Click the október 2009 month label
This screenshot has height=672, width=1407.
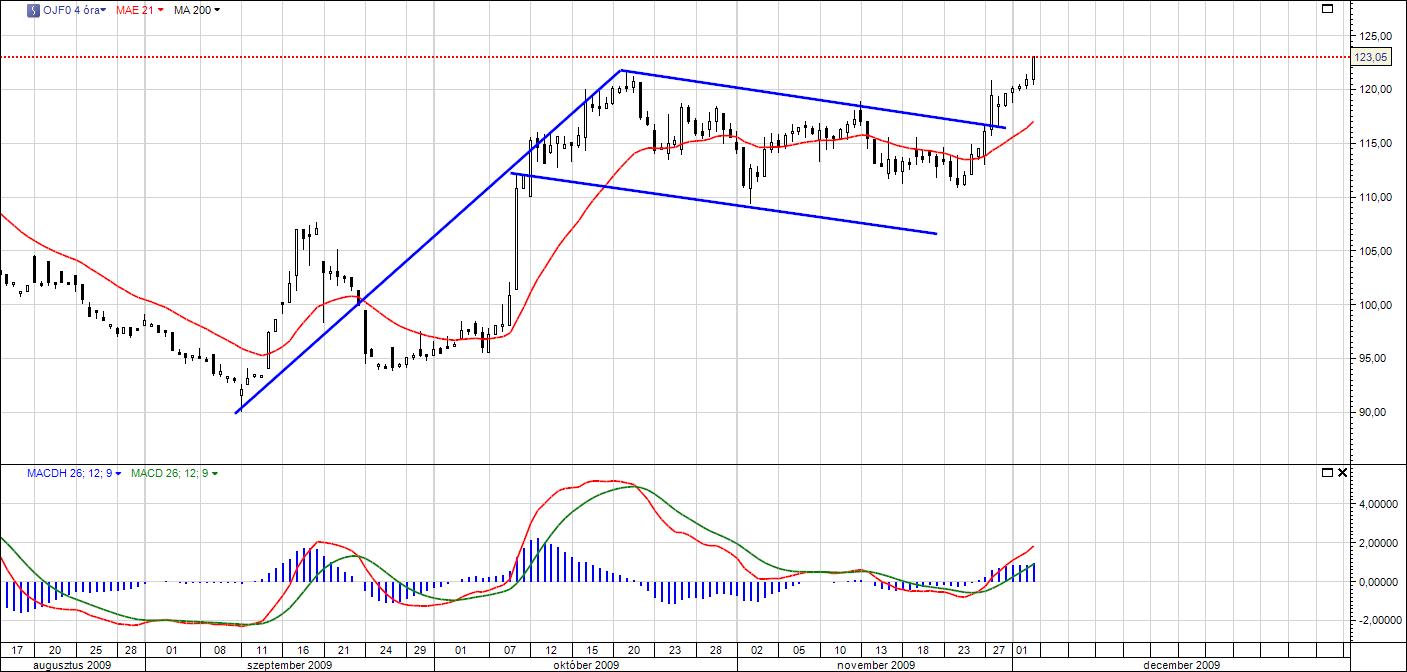[586, 664]
